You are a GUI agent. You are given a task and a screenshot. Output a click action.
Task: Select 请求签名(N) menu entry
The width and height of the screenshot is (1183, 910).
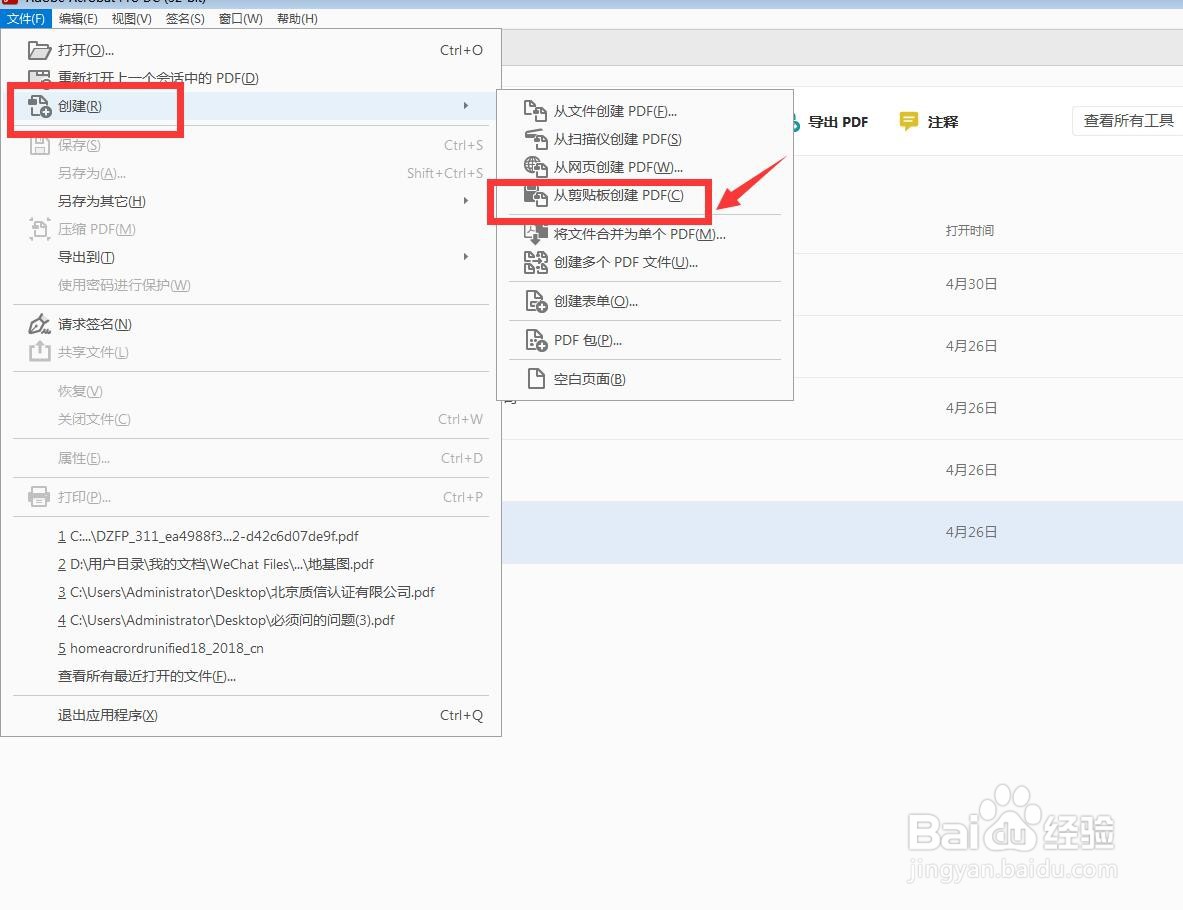[250, 324]
